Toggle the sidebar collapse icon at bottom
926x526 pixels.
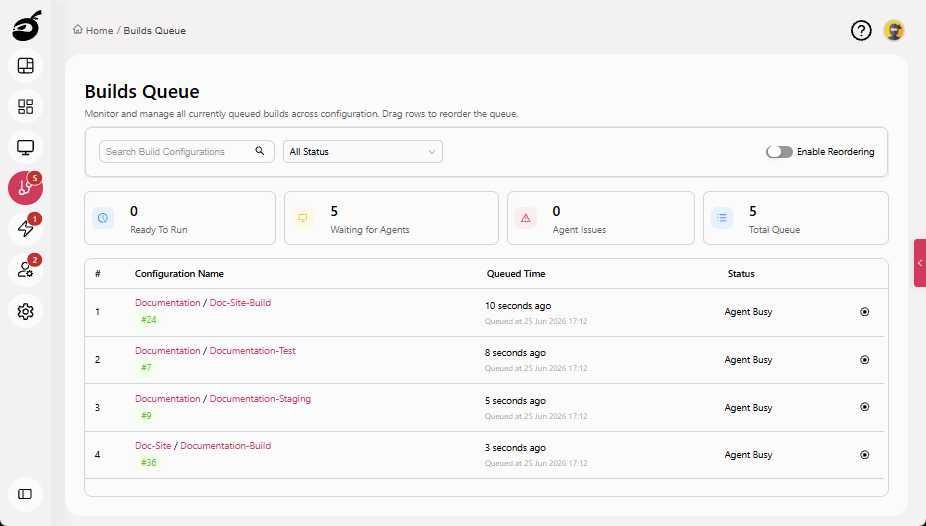tap(25, 494)
